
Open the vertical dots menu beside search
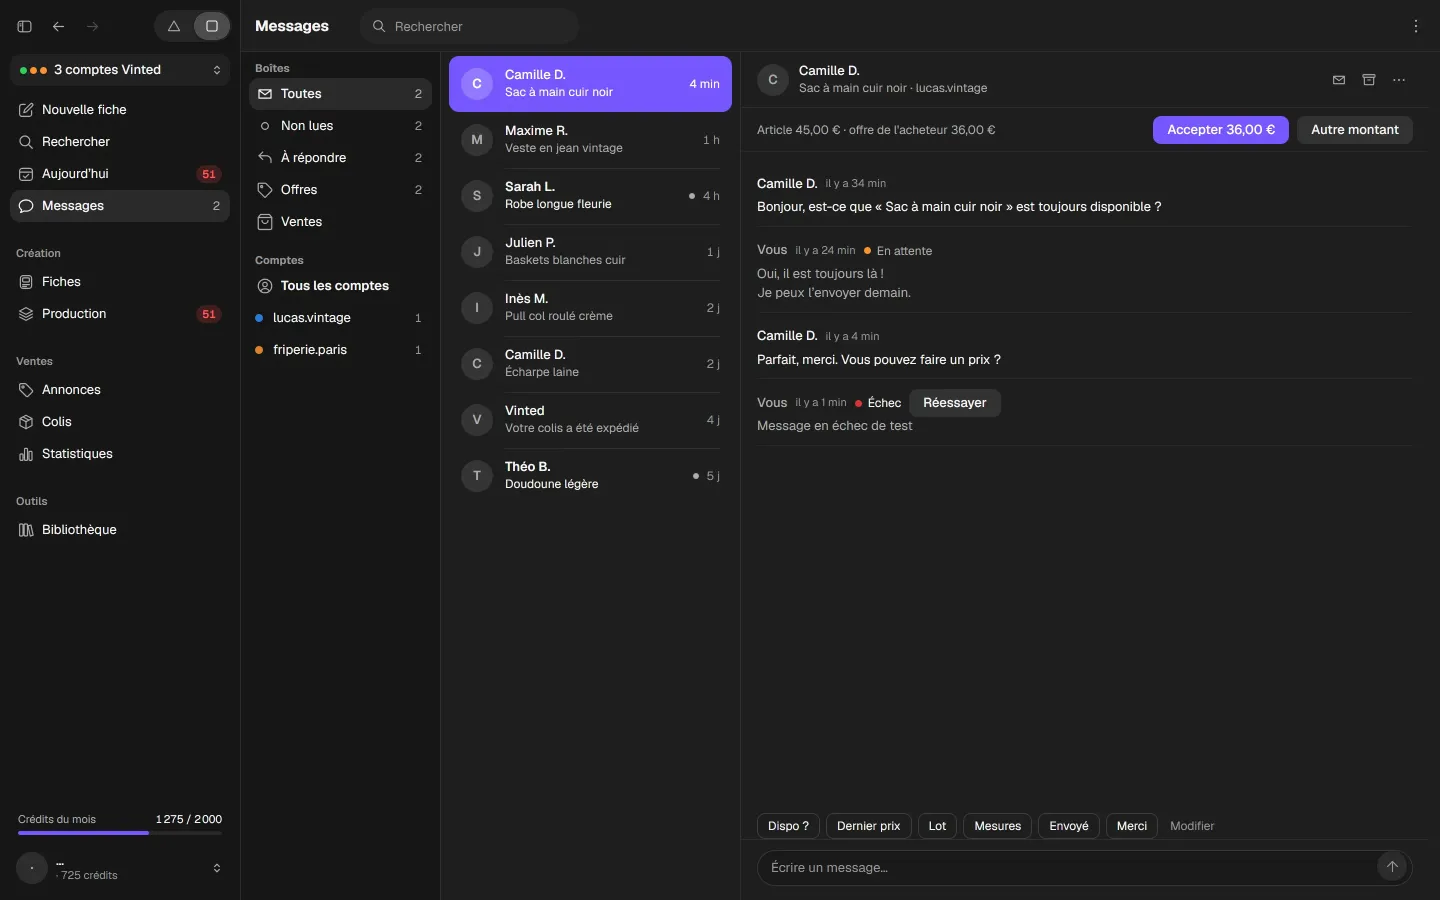pyautogui.click(x=1416, y=27)
